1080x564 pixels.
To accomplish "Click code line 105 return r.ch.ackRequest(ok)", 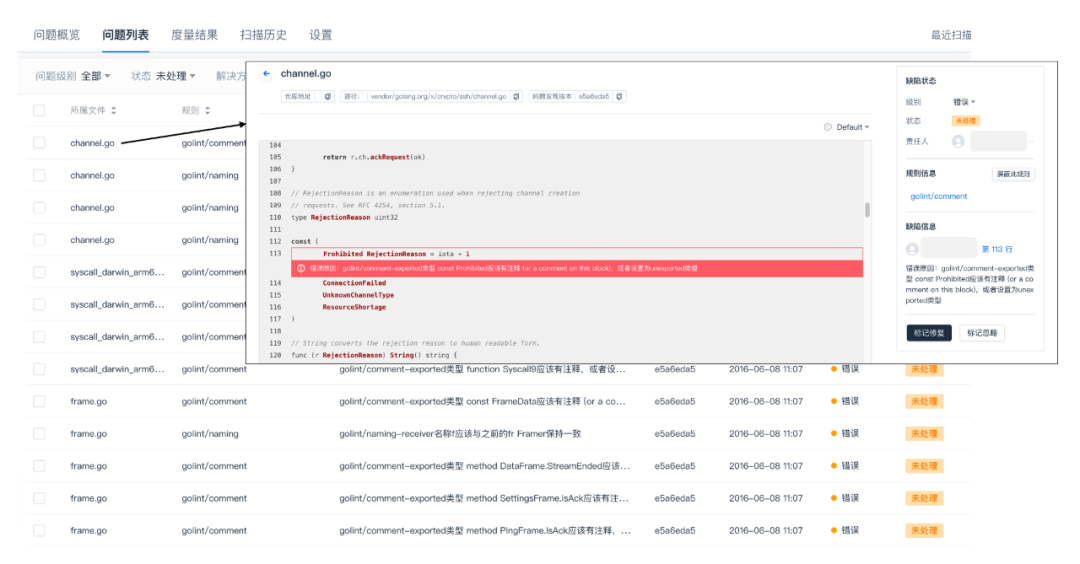I will coord(374,157).
